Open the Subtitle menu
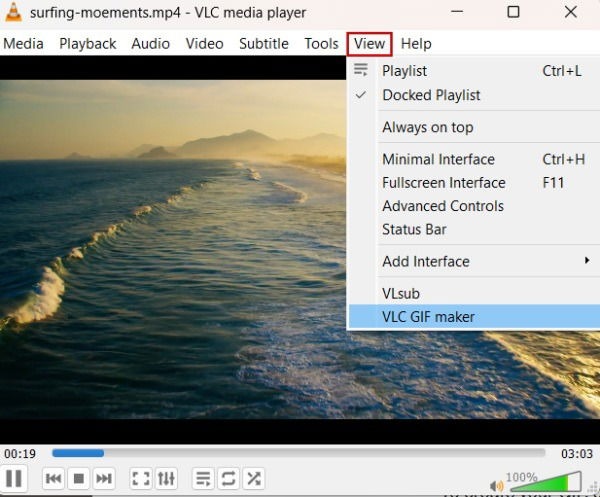 pyautogui.click(x=264, y=44)
